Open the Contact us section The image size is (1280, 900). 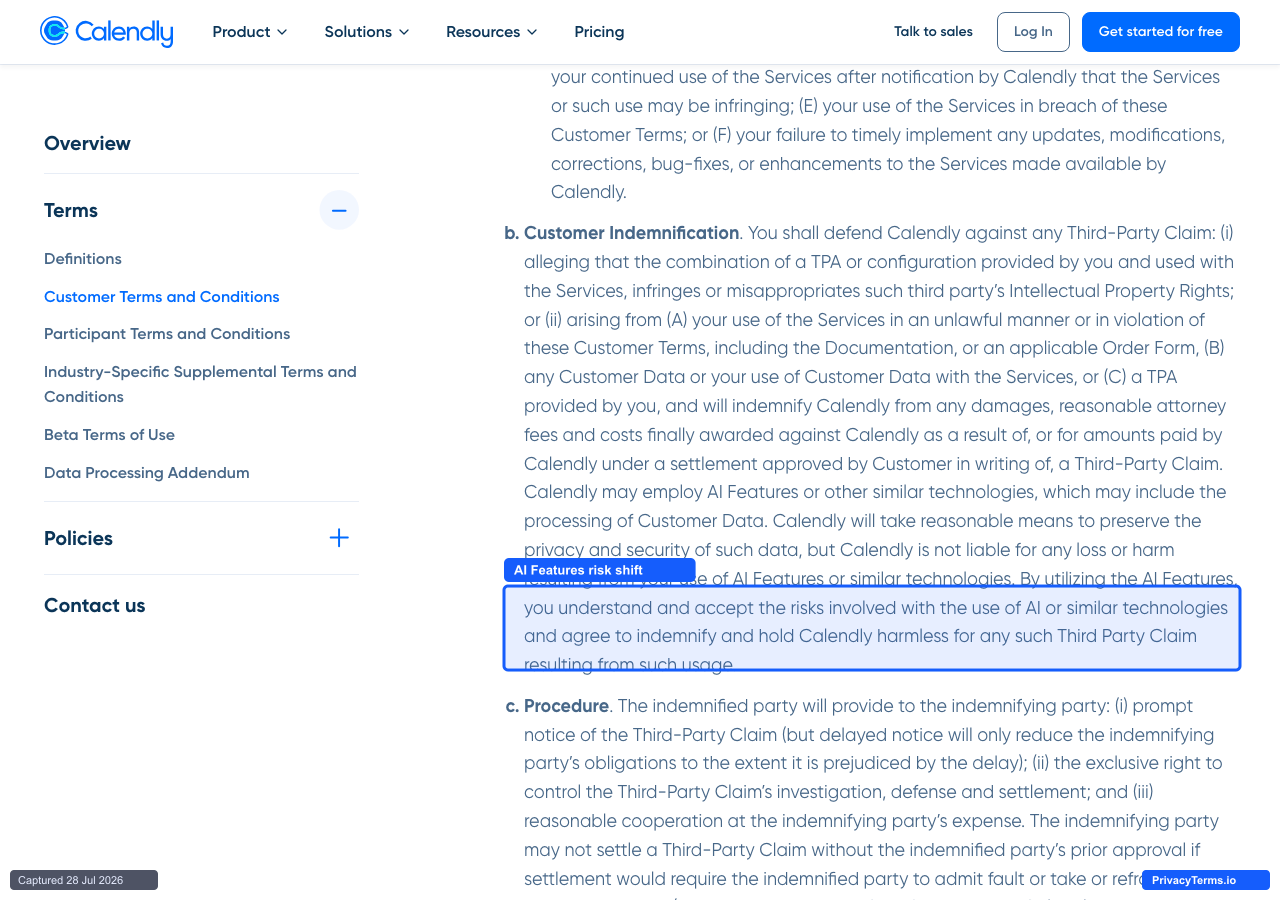[95, 605]
